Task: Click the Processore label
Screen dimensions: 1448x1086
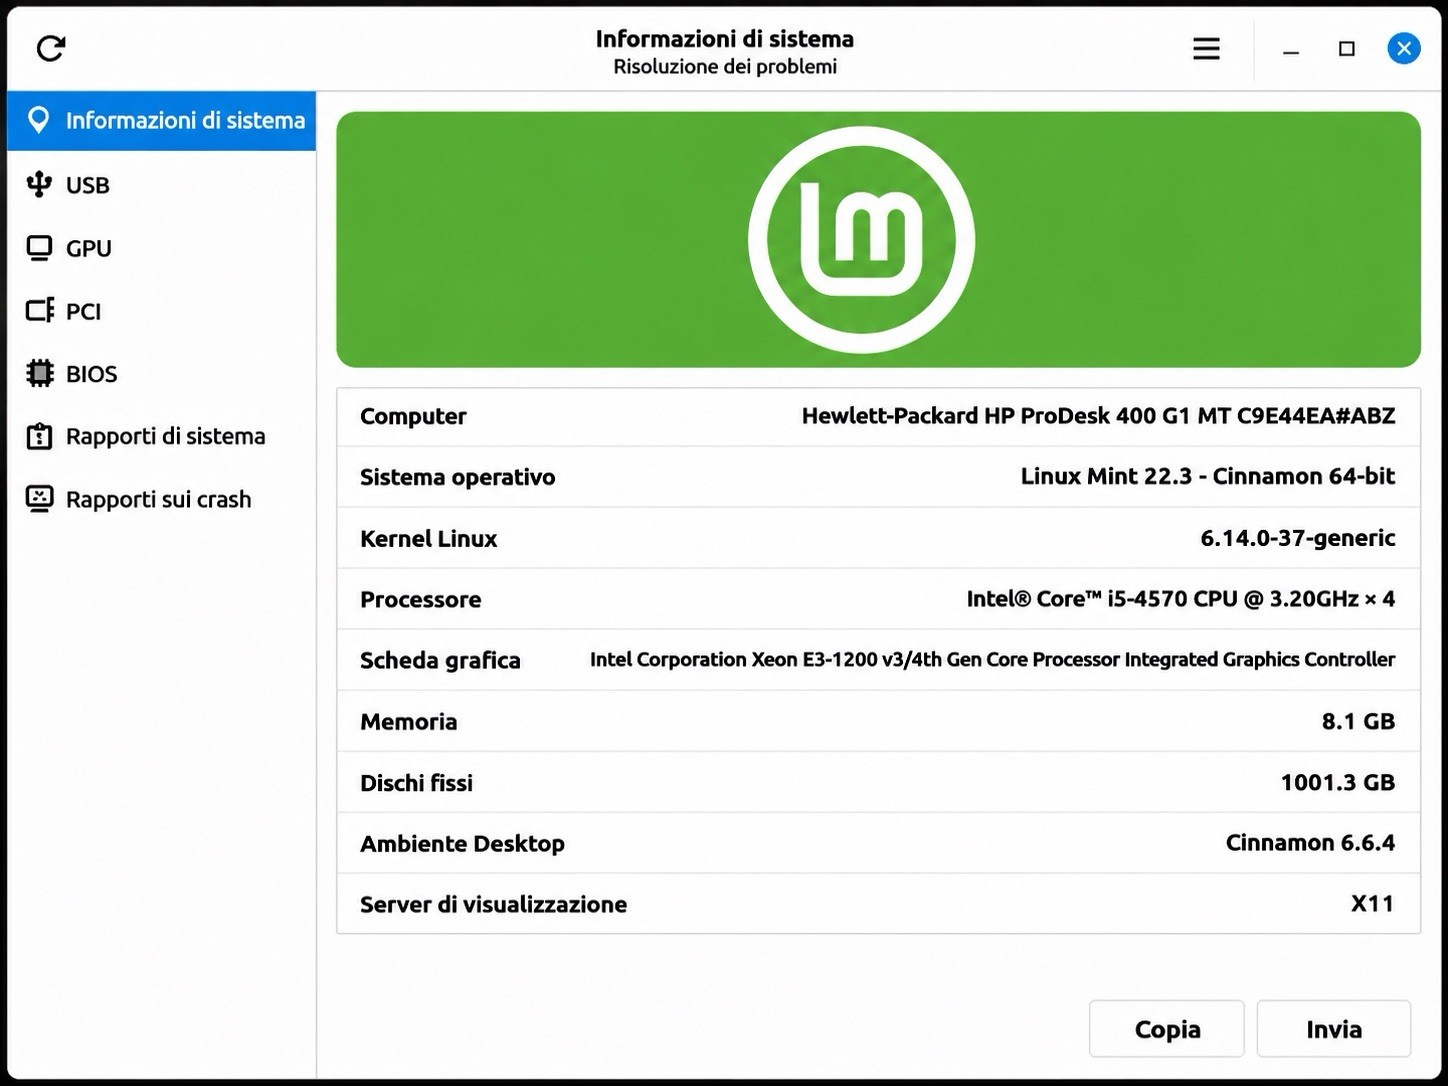Action: (420, 599)
